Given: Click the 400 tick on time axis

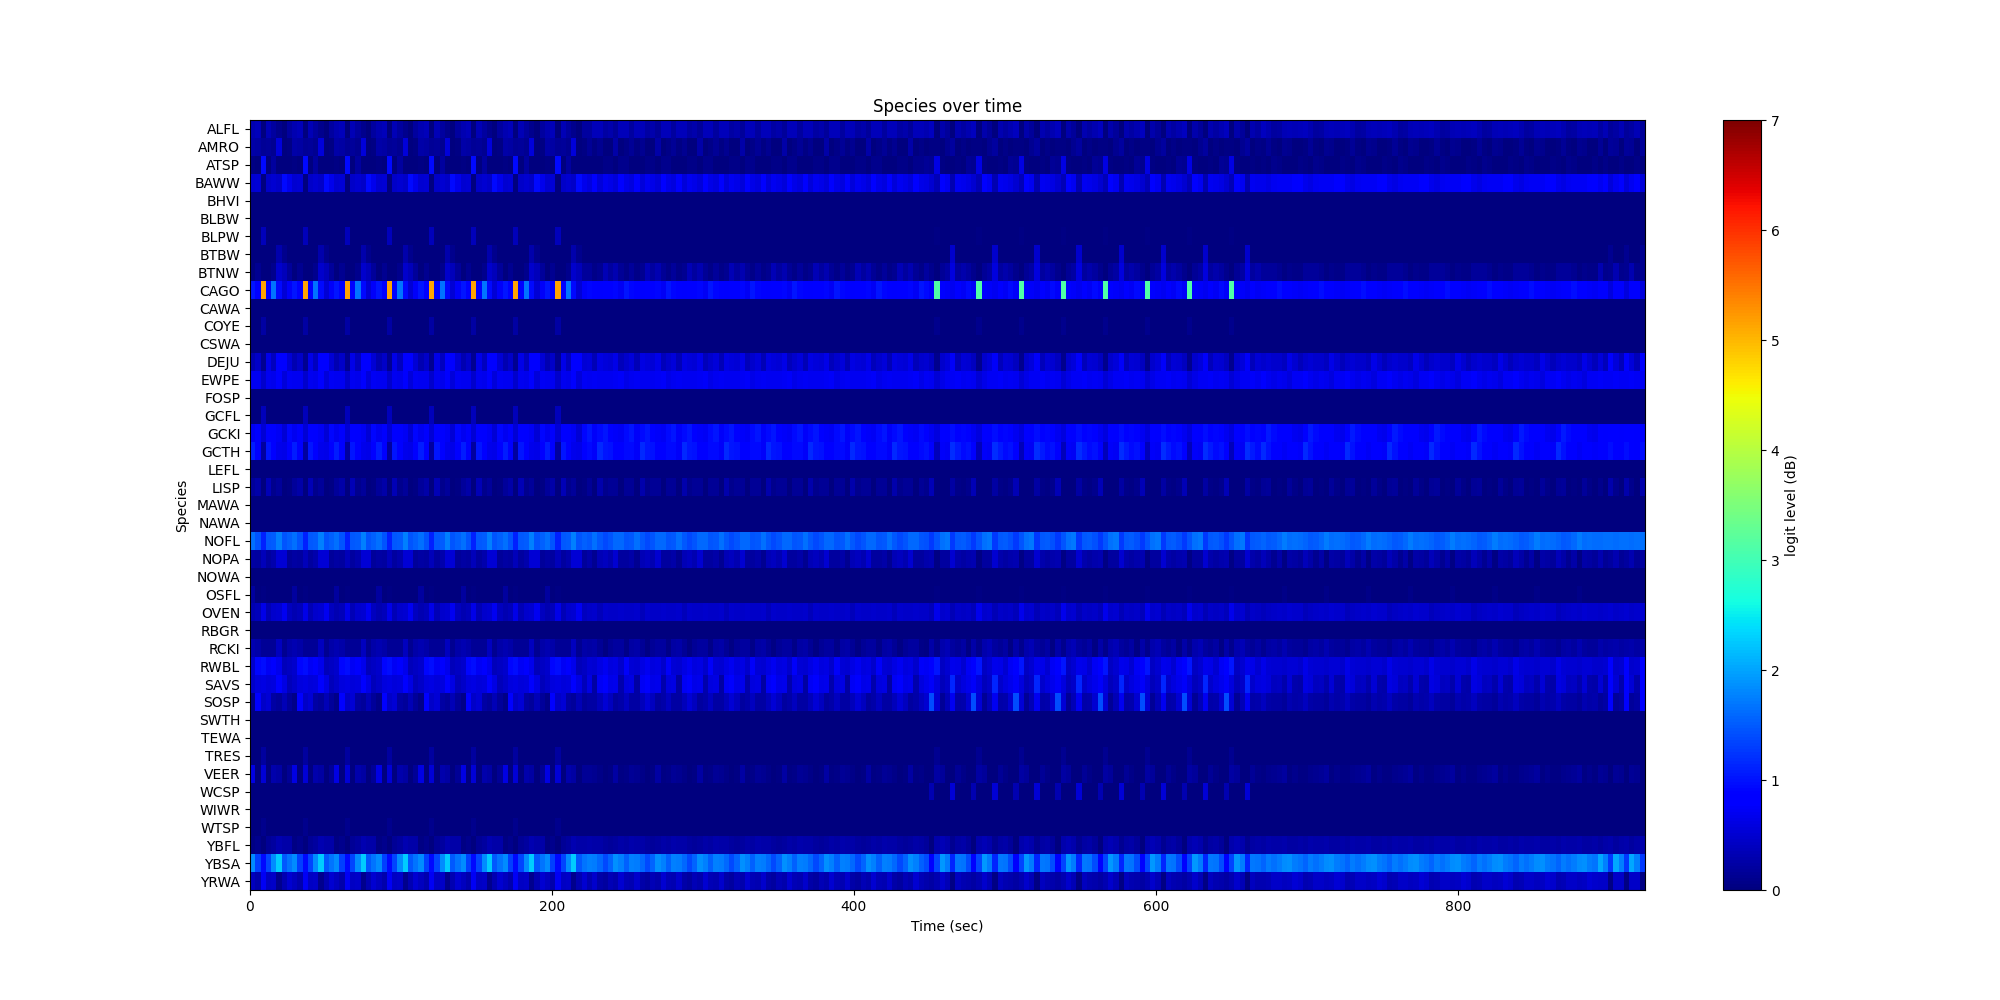Looking at the screenshot, I should 854,906.
